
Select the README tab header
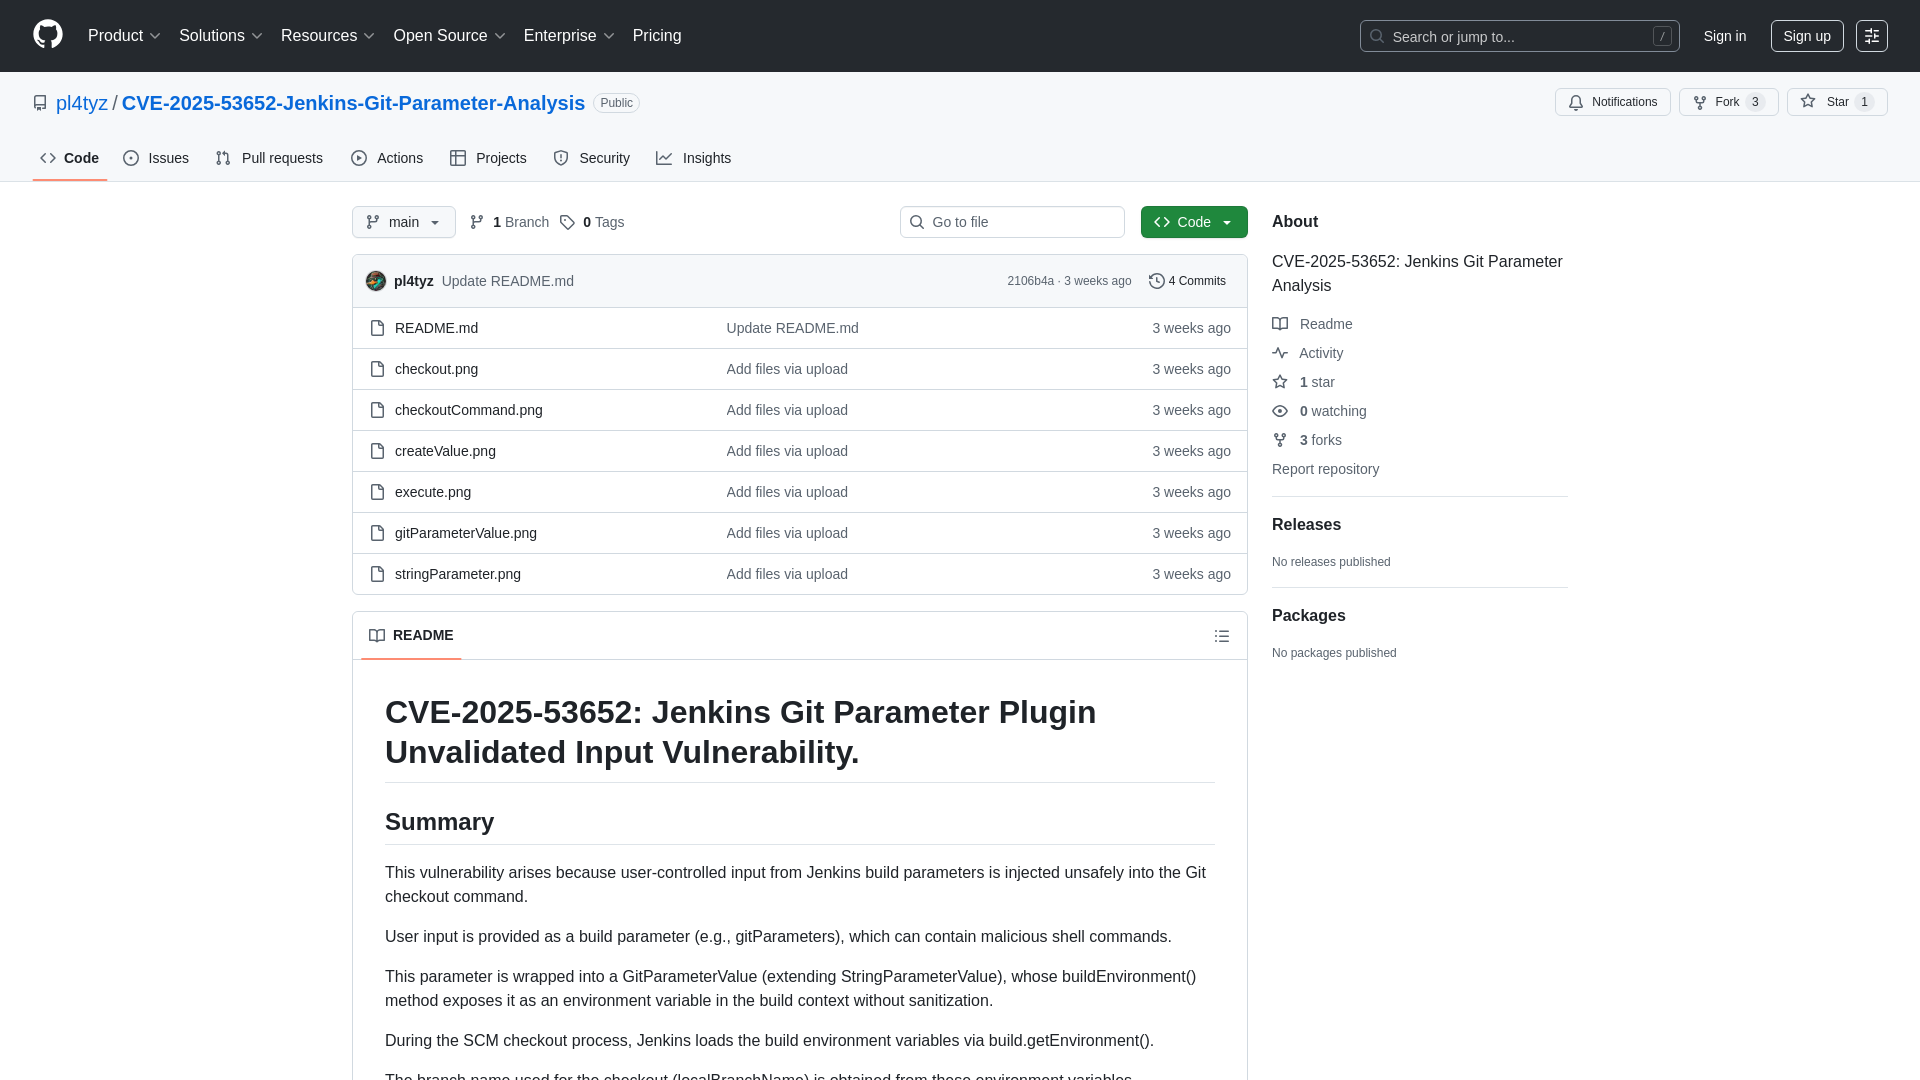pos(411,636)
